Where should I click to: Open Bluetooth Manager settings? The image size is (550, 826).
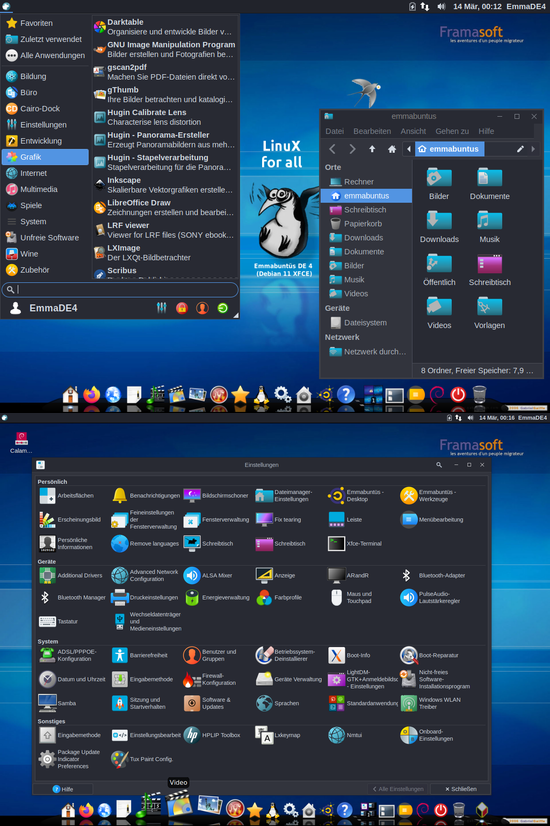[x=72, y=597]
